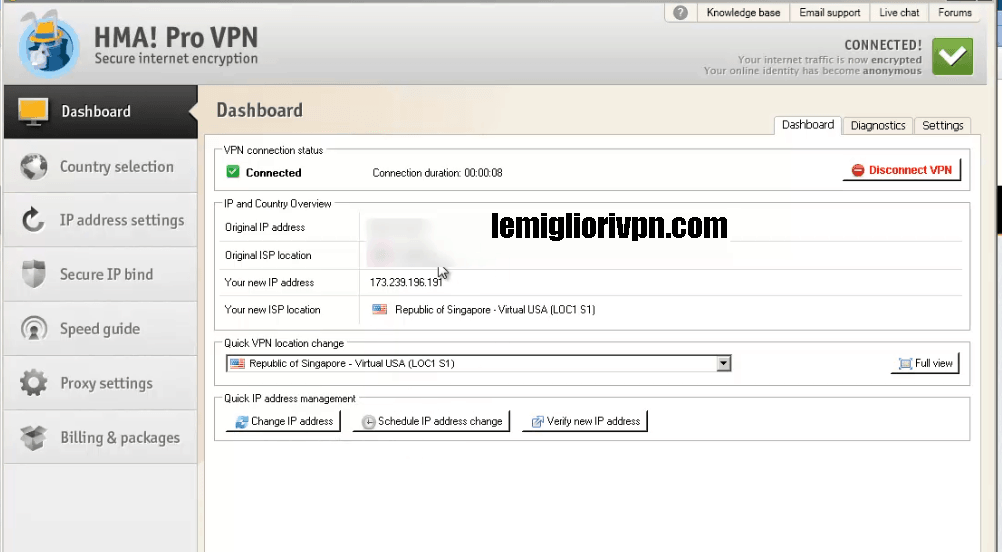Click the green Connected status check icon
Image resolution: width=1002 pixels, height=552 pixels.
[x=233, y=172]
